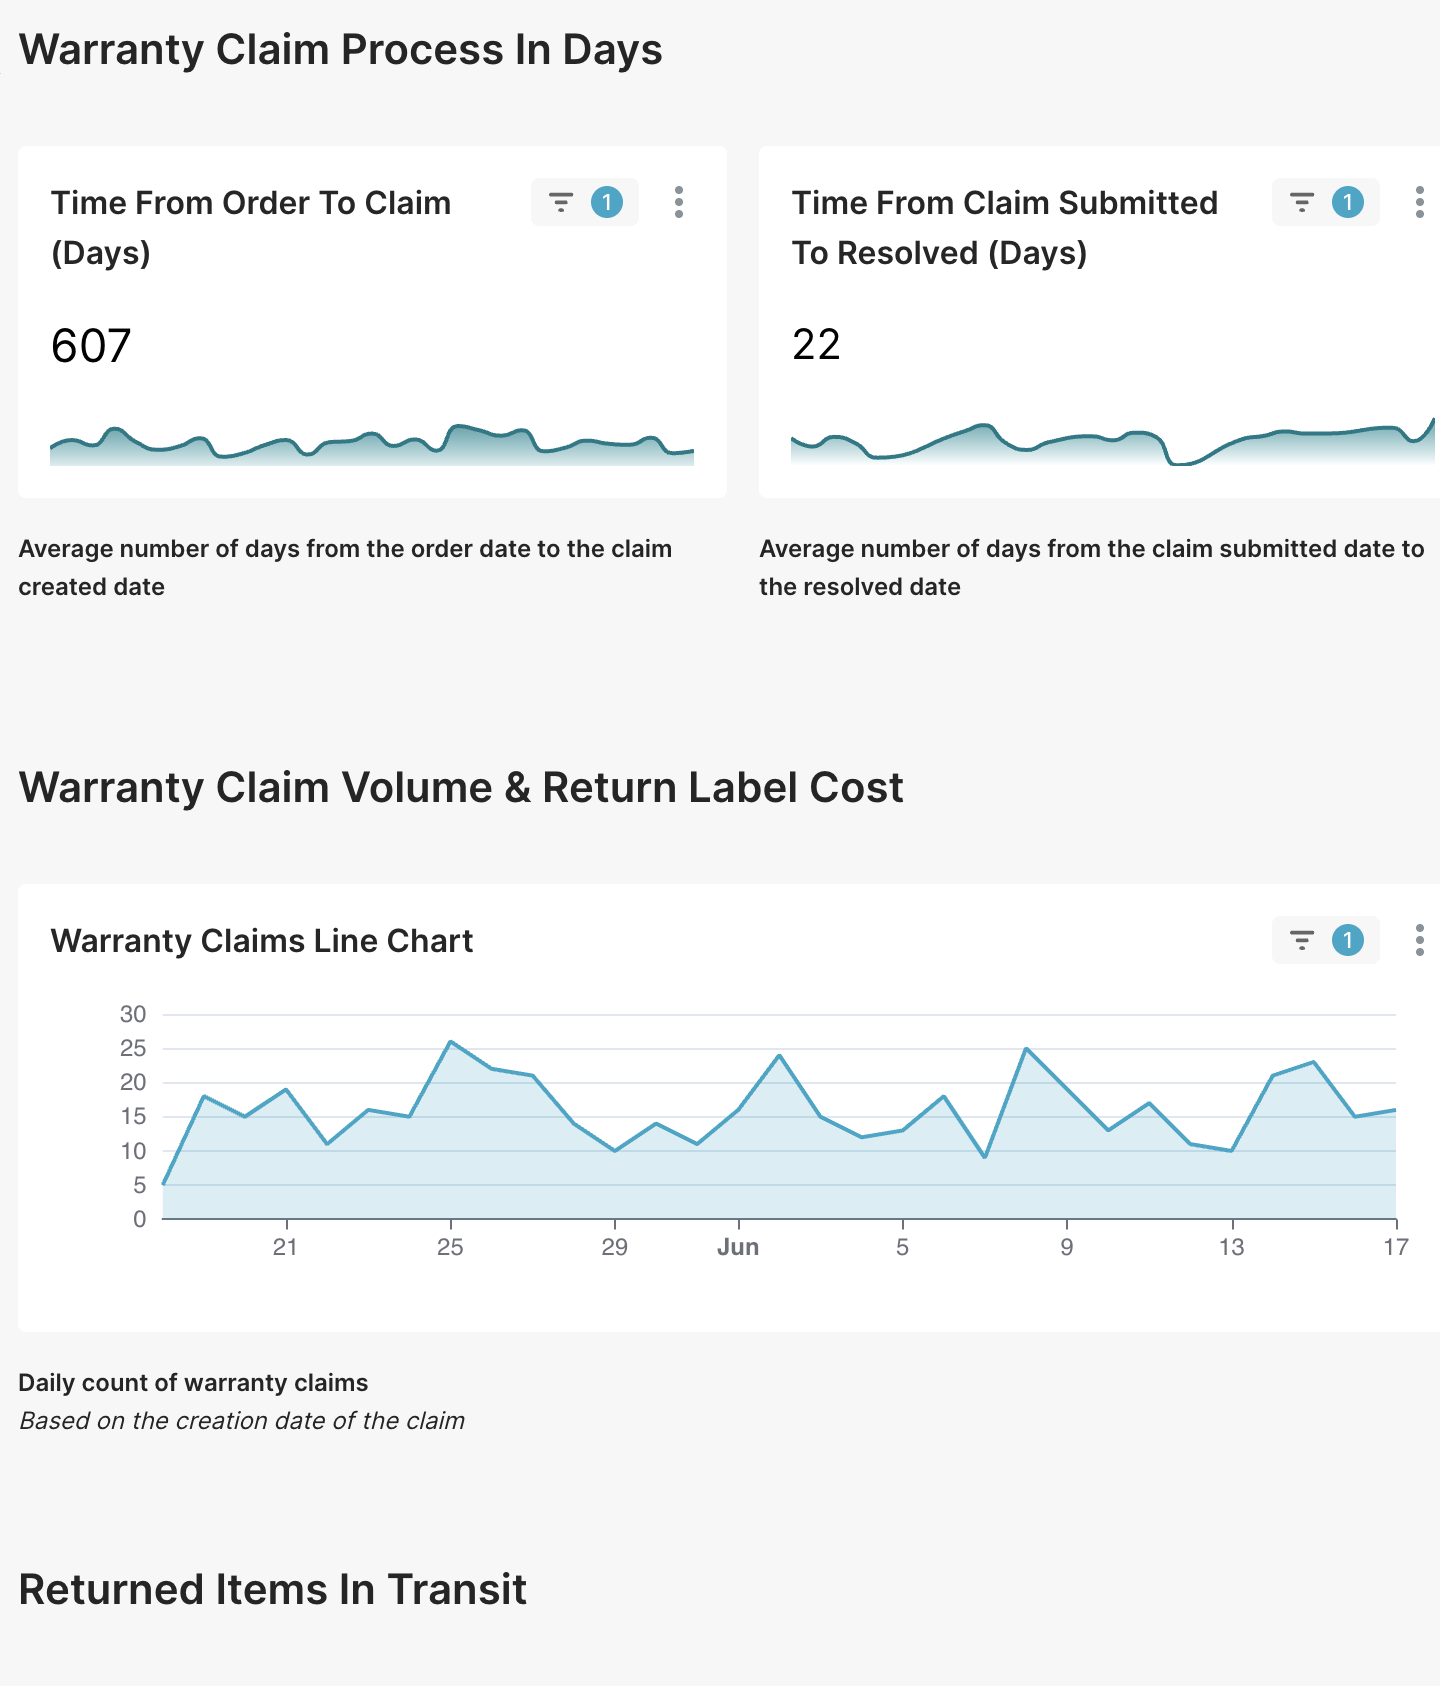The width and height of the screenshot is (1440, 1686).
Task: Click the Warranty Claim Process In Days heading
Action: (341, 50)
